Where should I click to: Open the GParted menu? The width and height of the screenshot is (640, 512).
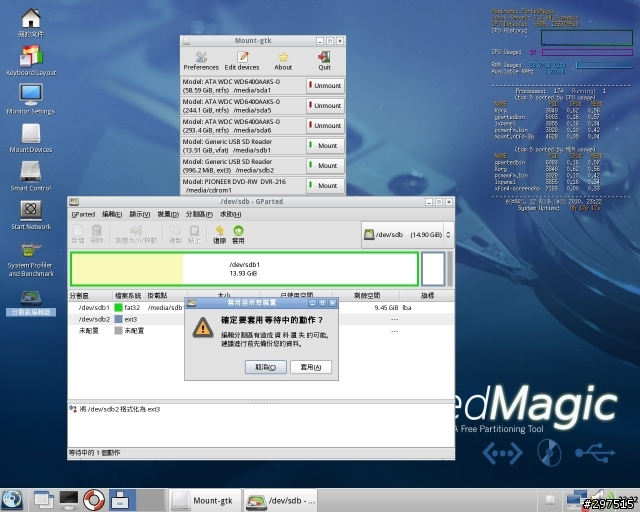pyautogui.click(x=83, y=214)
